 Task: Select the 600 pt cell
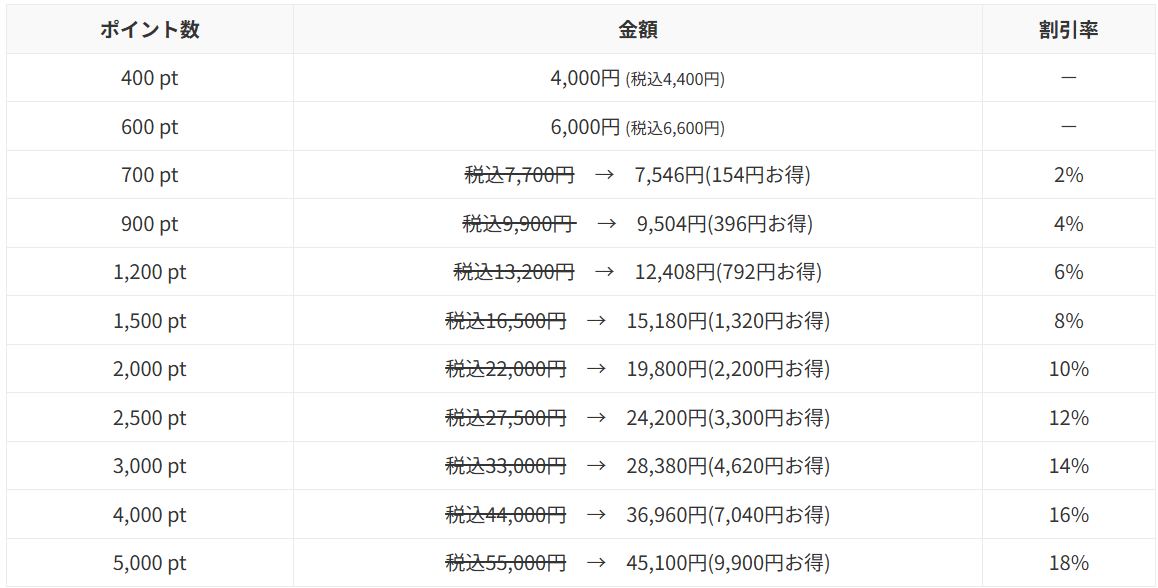(x=150, y=127)
